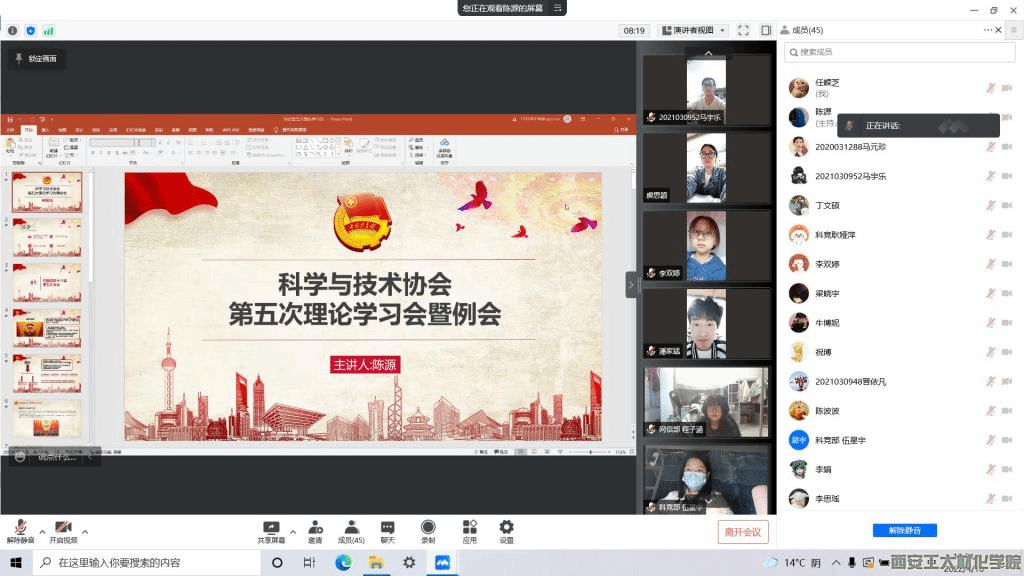1024x576 pixels.
Task: Start recording with the 录制 icon
Action: (428, 531)
